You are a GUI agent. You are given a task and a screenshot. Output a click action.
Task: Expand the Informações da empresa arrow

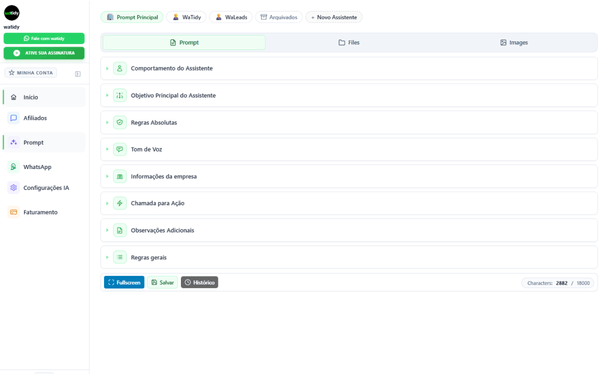click(107, 176)
